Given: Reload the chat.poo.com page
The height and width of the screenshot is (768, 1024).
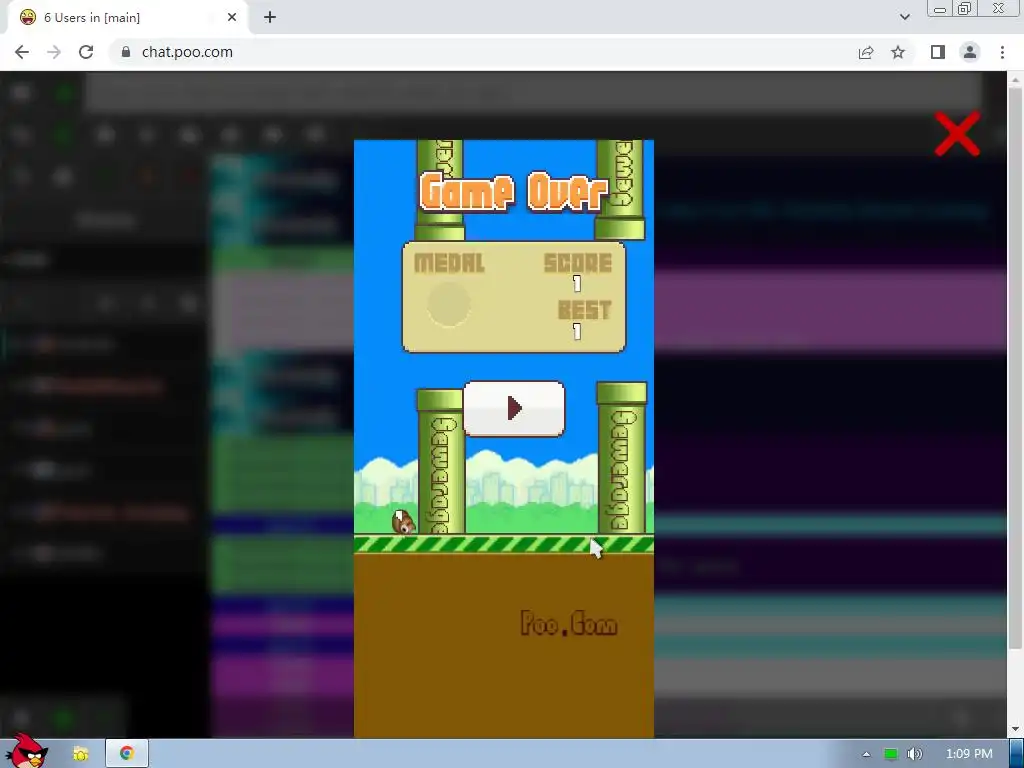Looking at the screenshot, I should click(x=86, y=52).
